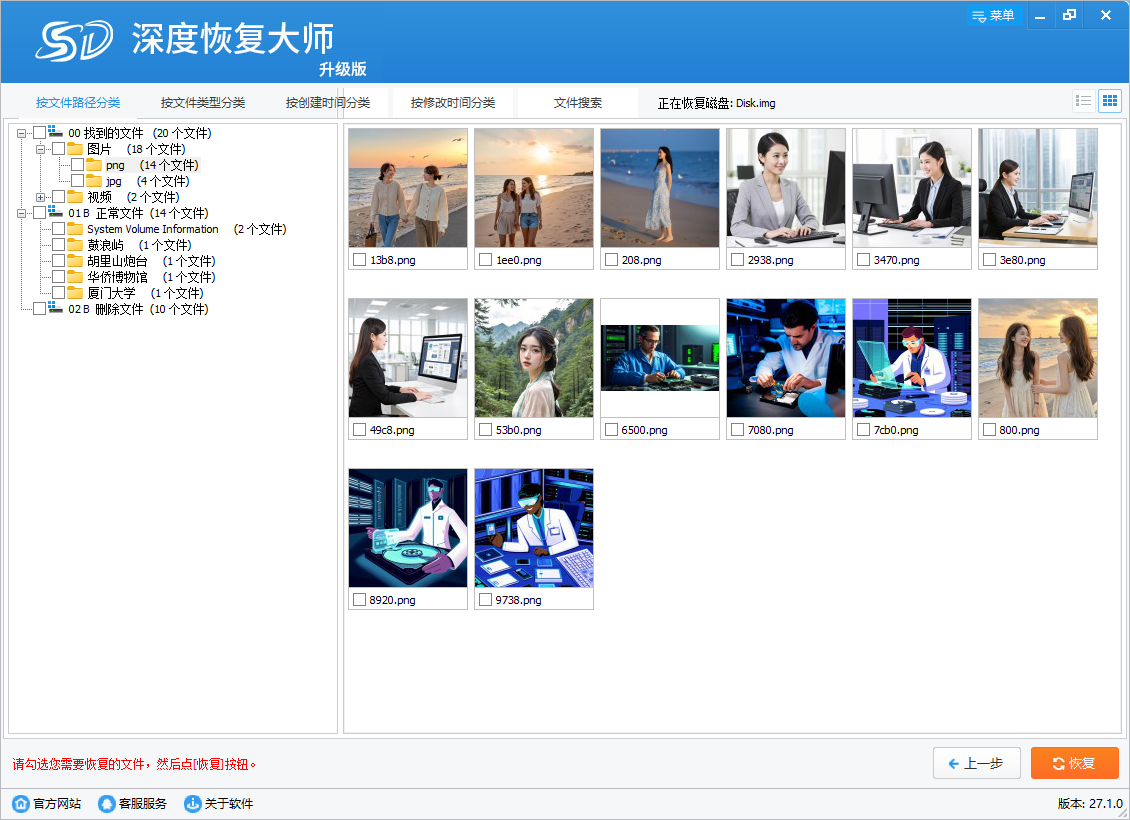The width and height of the screenshot is (1130, 820).
Task: Switch to 按文件类型分类 tab
Action: pos(203,103)
